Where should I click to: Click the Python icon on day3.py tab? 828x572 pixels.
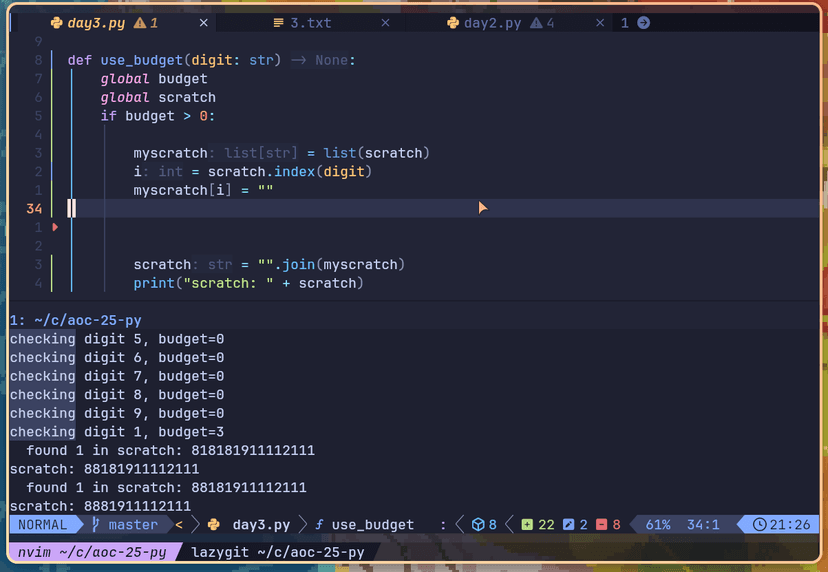[55, 23]
